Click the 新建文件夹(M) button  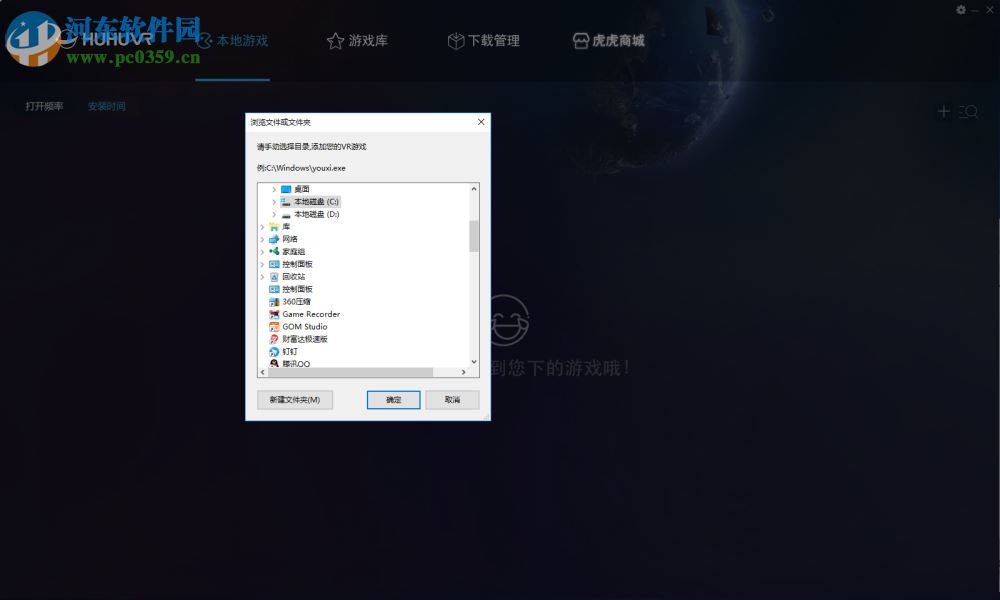click(294, 399)
